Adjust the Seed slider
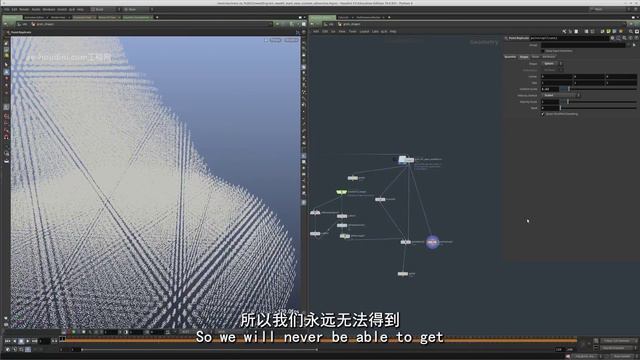Image resolution: width=640 pixels, height=360 pixels. coord(599,108)
